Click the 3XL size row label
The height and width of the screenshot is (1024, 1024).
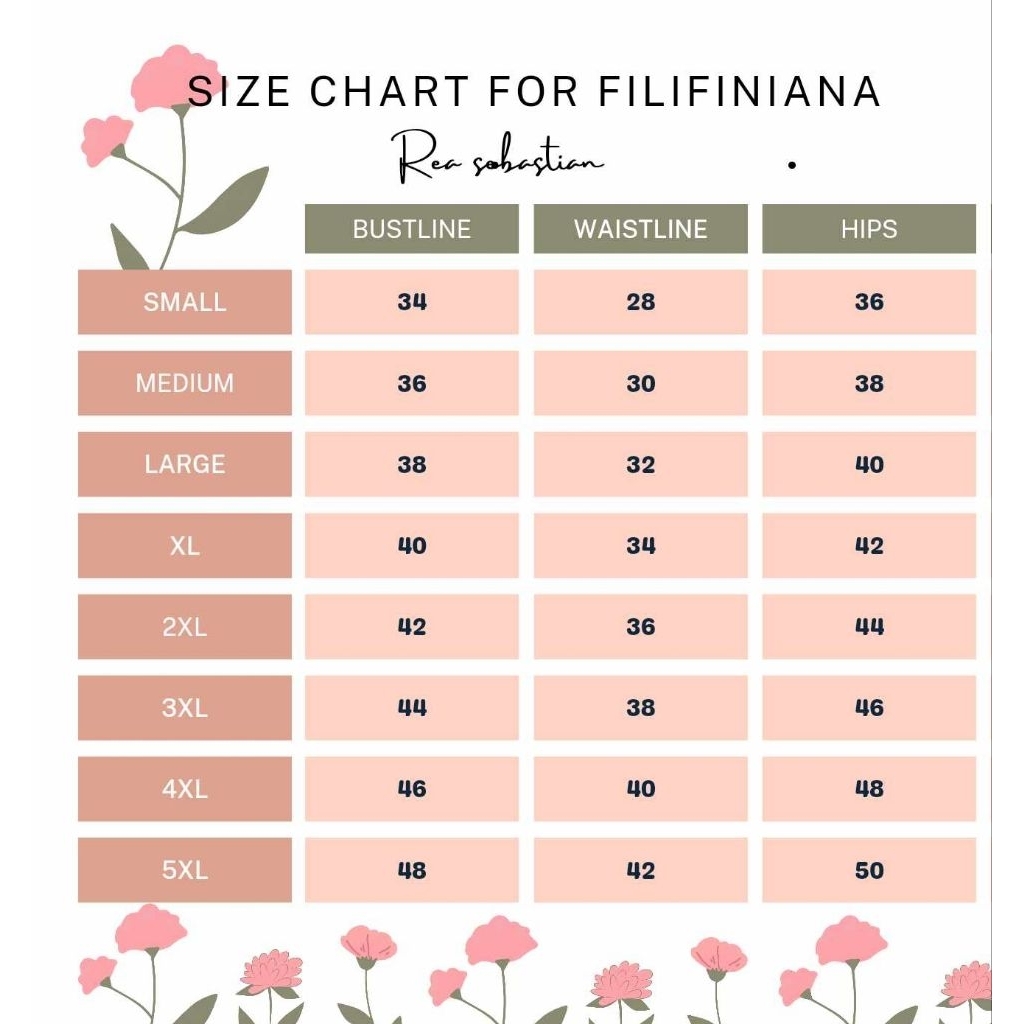tap(185, 708)
